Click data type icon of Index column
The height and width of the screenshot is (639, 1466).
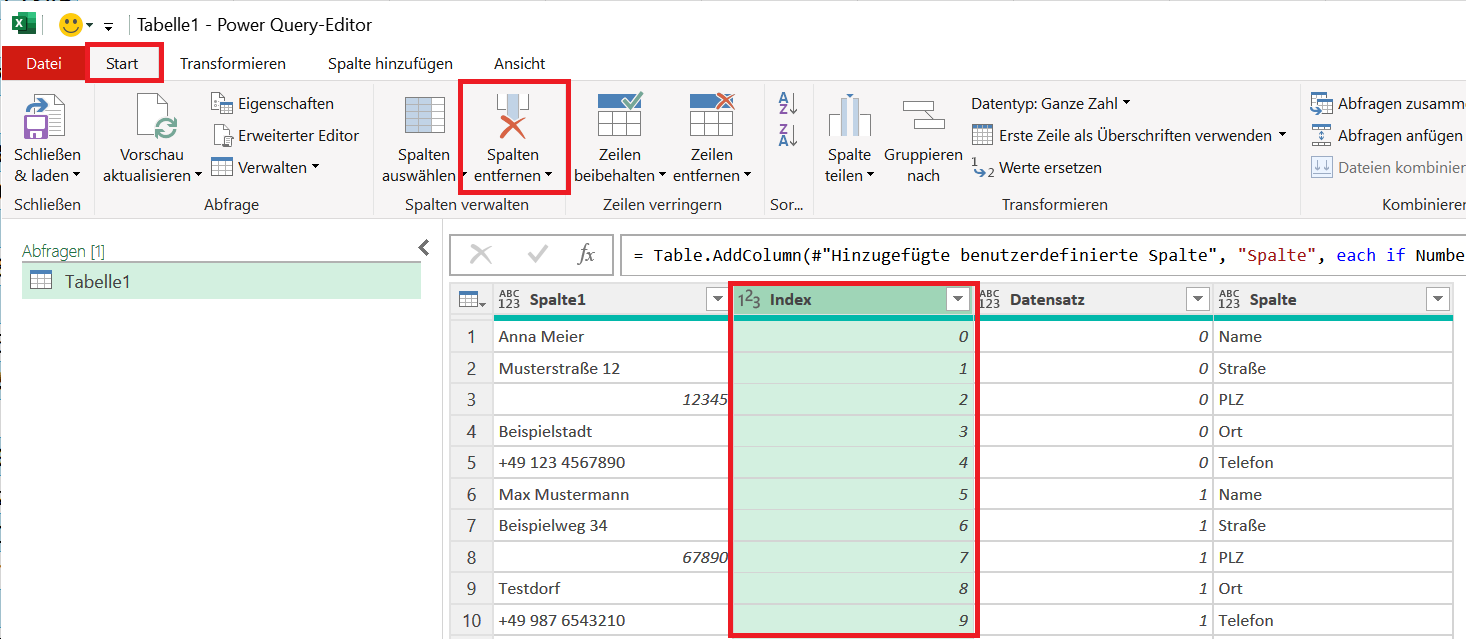coord(750,299)
